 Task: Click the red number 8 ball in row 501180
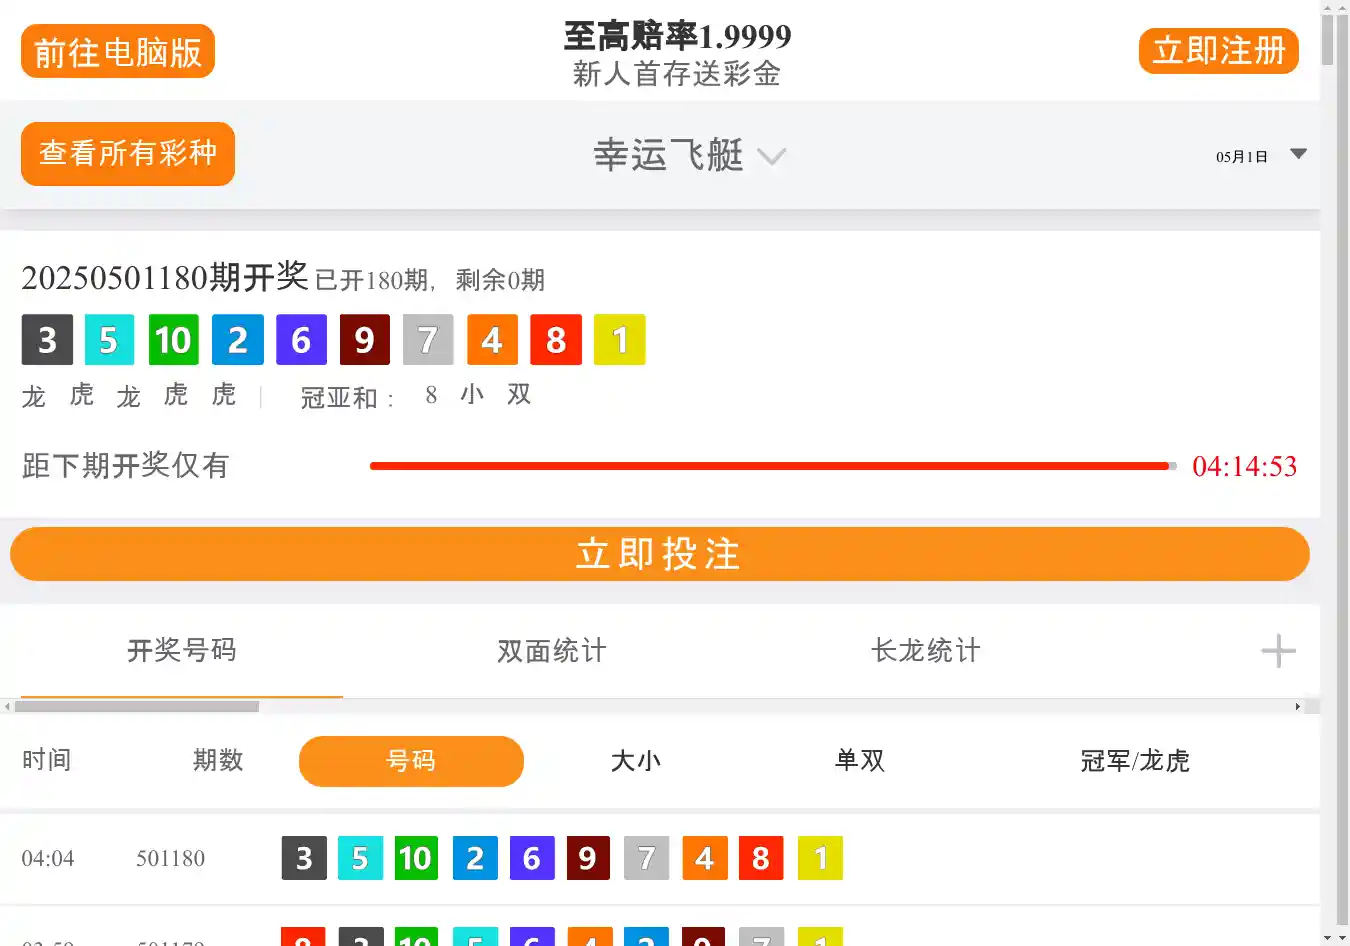click(760, 858)
